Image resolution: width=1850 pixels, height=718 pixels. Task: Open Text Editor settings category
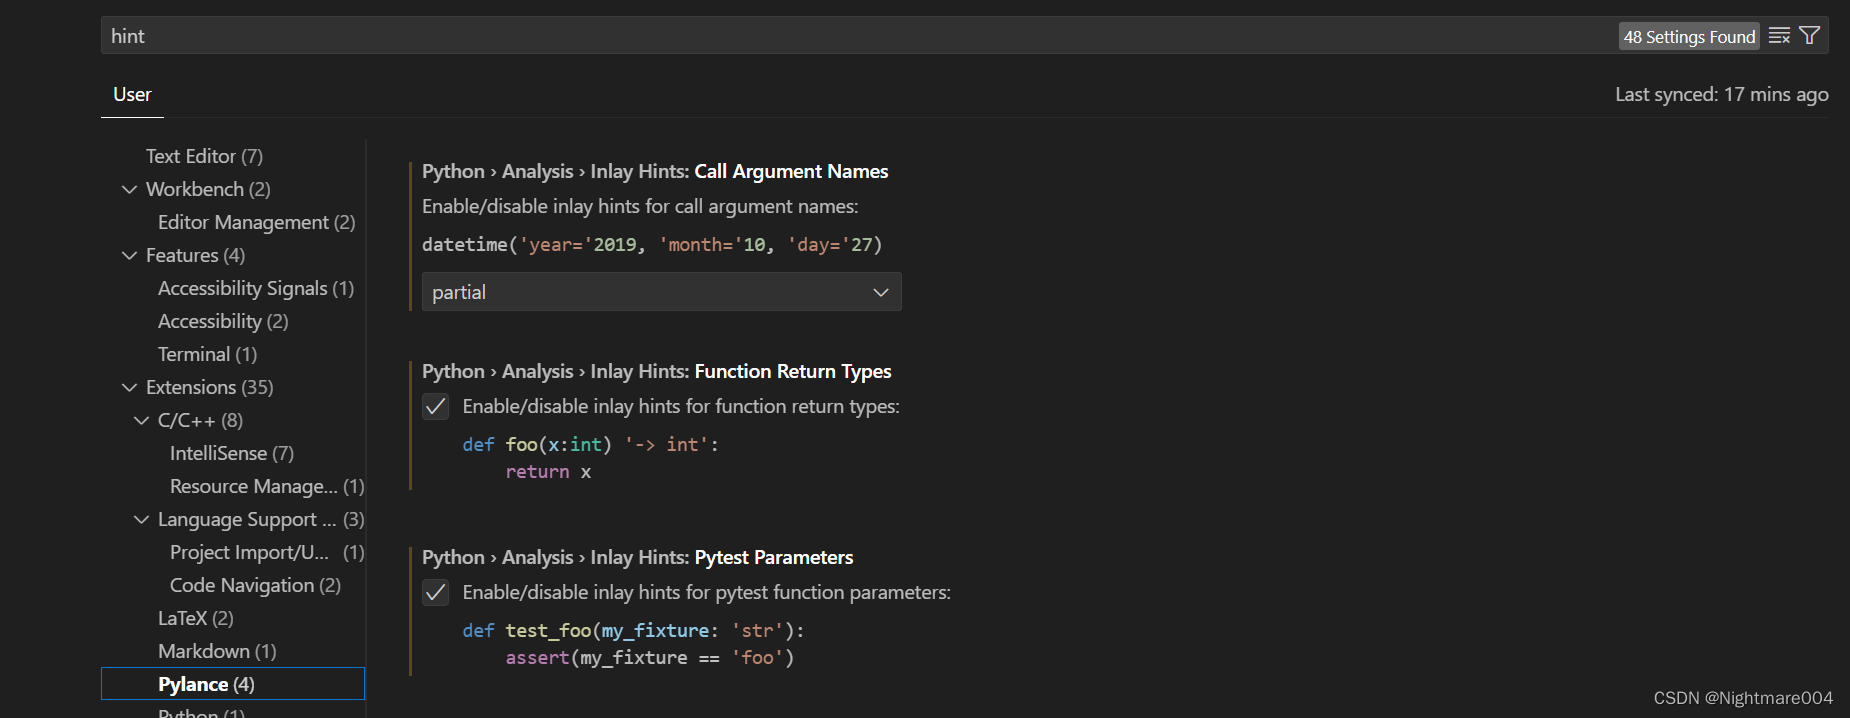point(204,156)
